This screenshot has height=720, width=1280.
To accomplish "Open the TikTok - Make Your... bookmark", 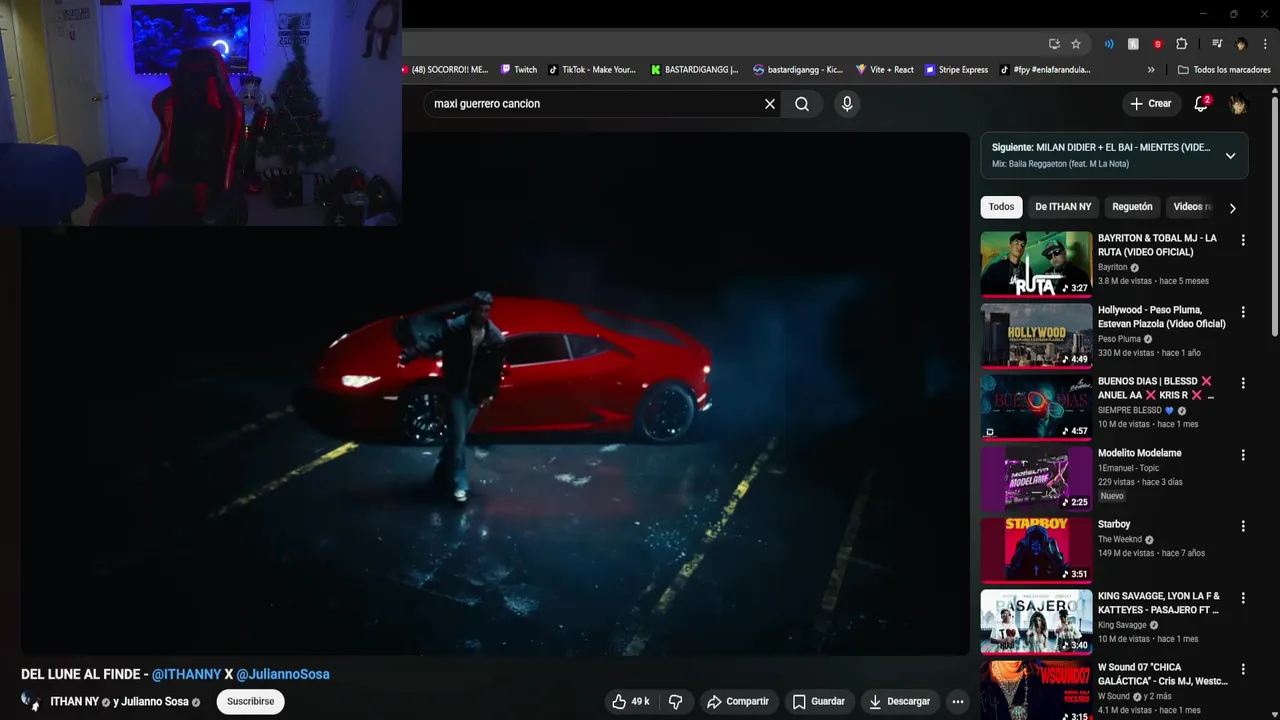I will pyautogui.click(x=592, y=70).
